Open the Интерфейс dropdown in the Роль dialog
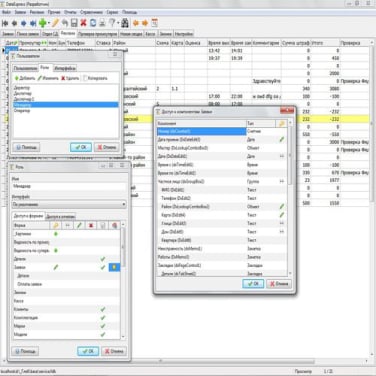 tap(69, 204)
